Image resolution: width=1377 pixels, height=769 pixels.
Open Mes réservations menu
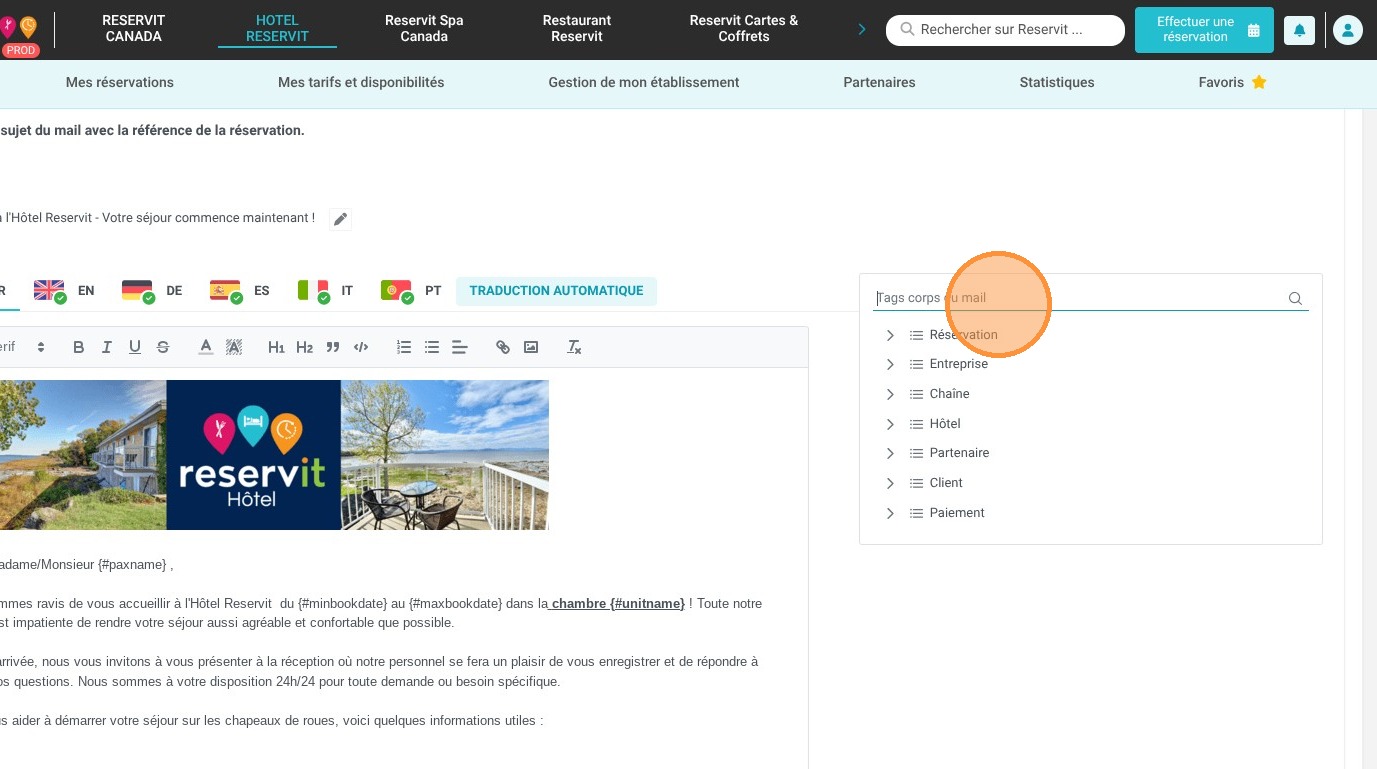pos(120,82)
